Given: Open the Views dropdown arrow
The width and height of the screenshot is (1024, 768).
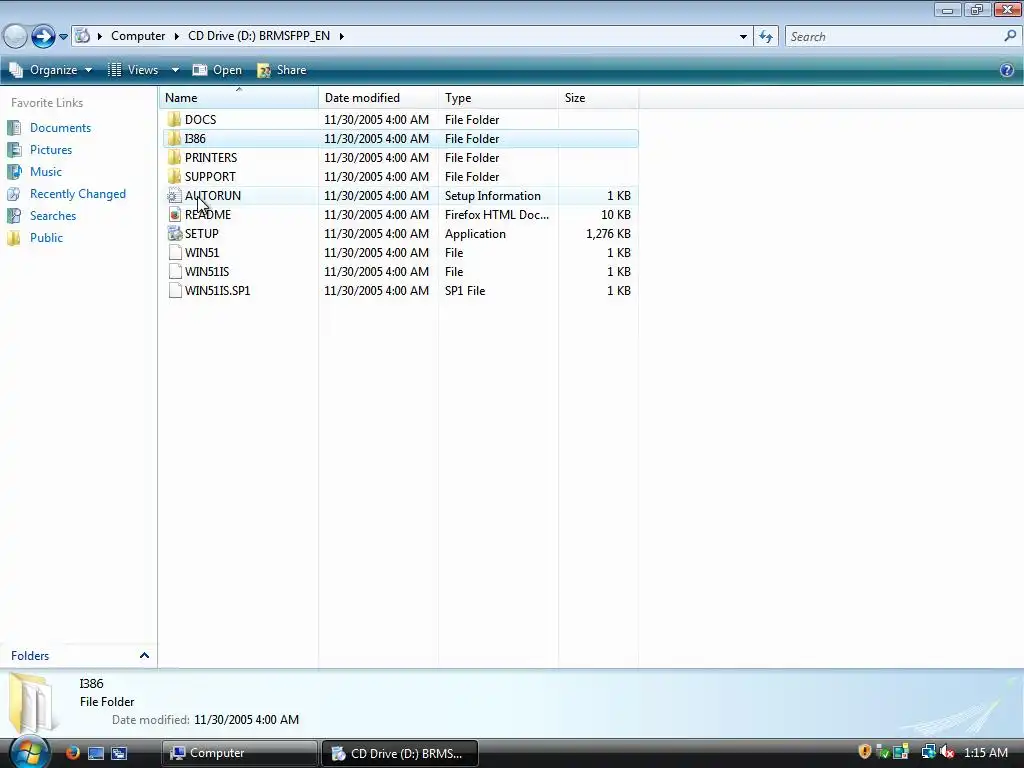Looking at the screenshot, I should pos(175,70).
